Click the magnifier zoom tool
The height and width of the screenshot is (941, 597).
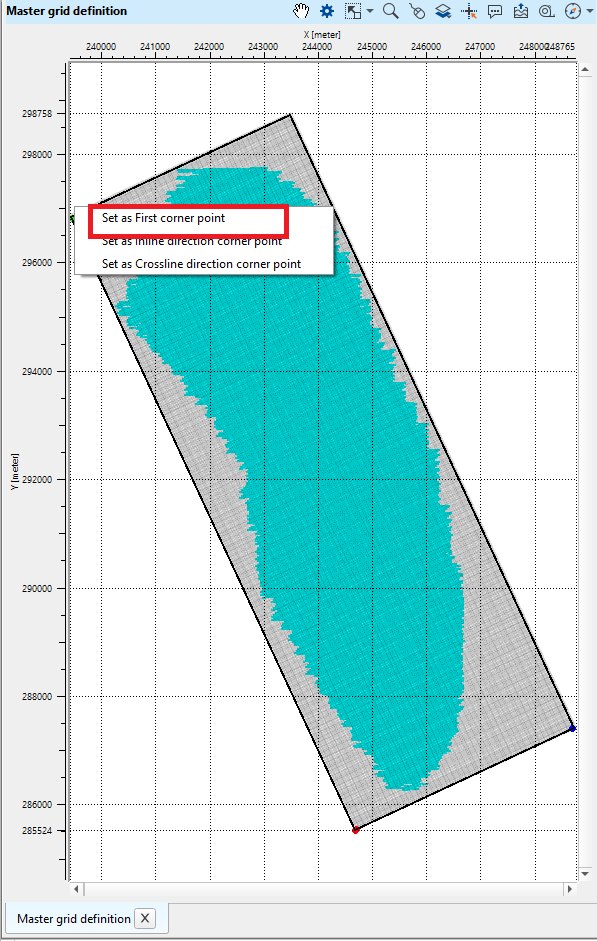(391, 11)
